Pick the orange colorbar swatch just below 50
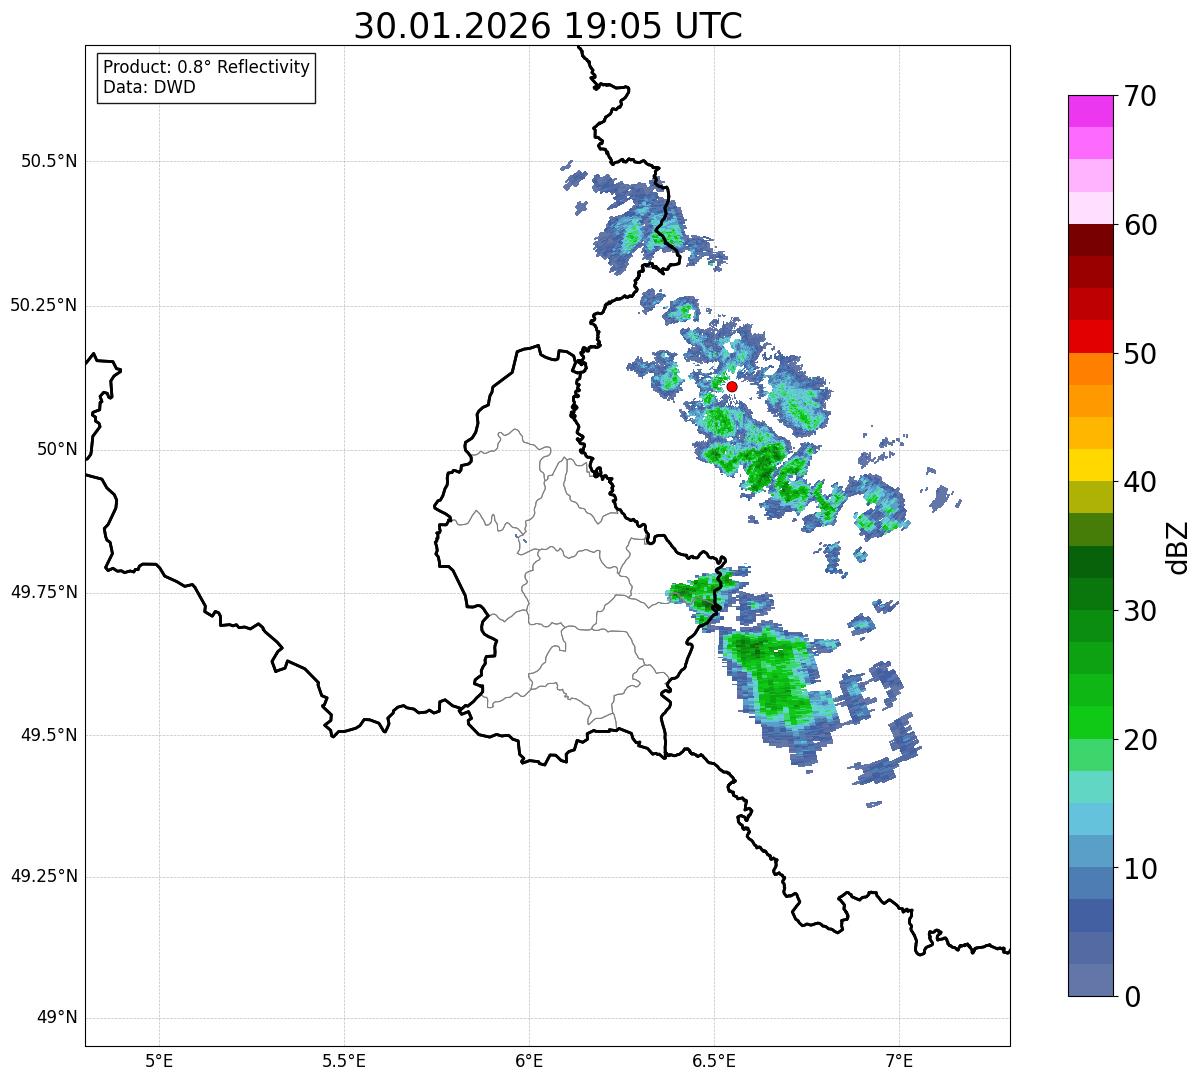 tap(1090, 369)
